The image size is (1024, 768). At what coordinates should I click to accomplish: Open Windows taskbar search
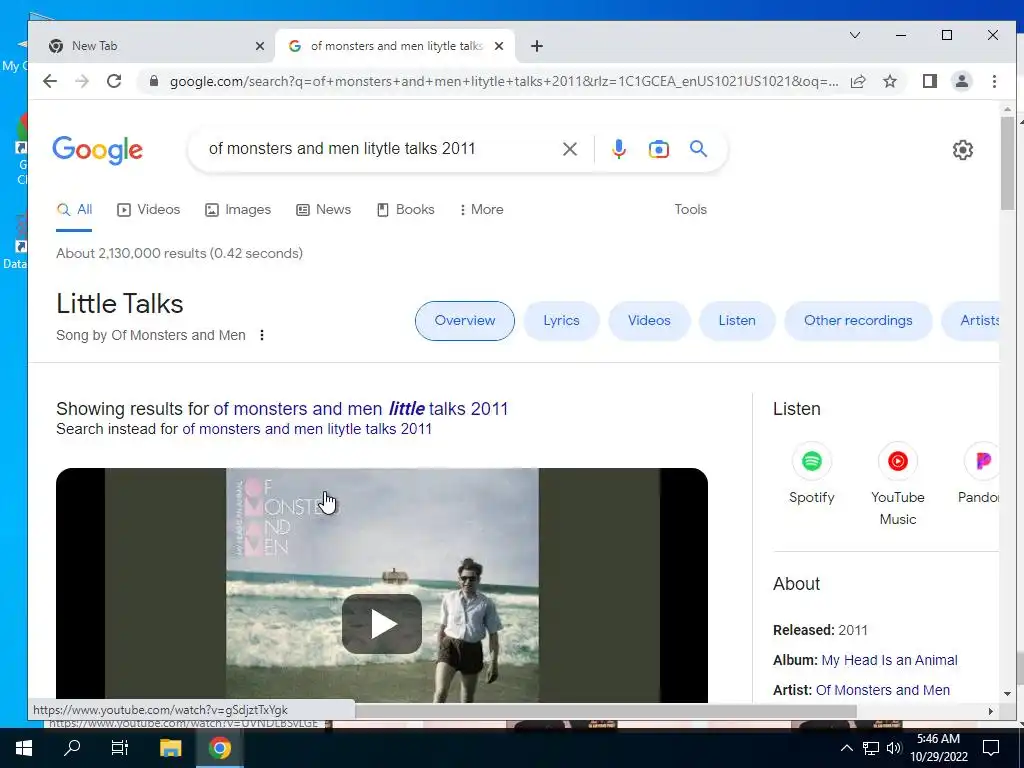click(x=72, y=748)
